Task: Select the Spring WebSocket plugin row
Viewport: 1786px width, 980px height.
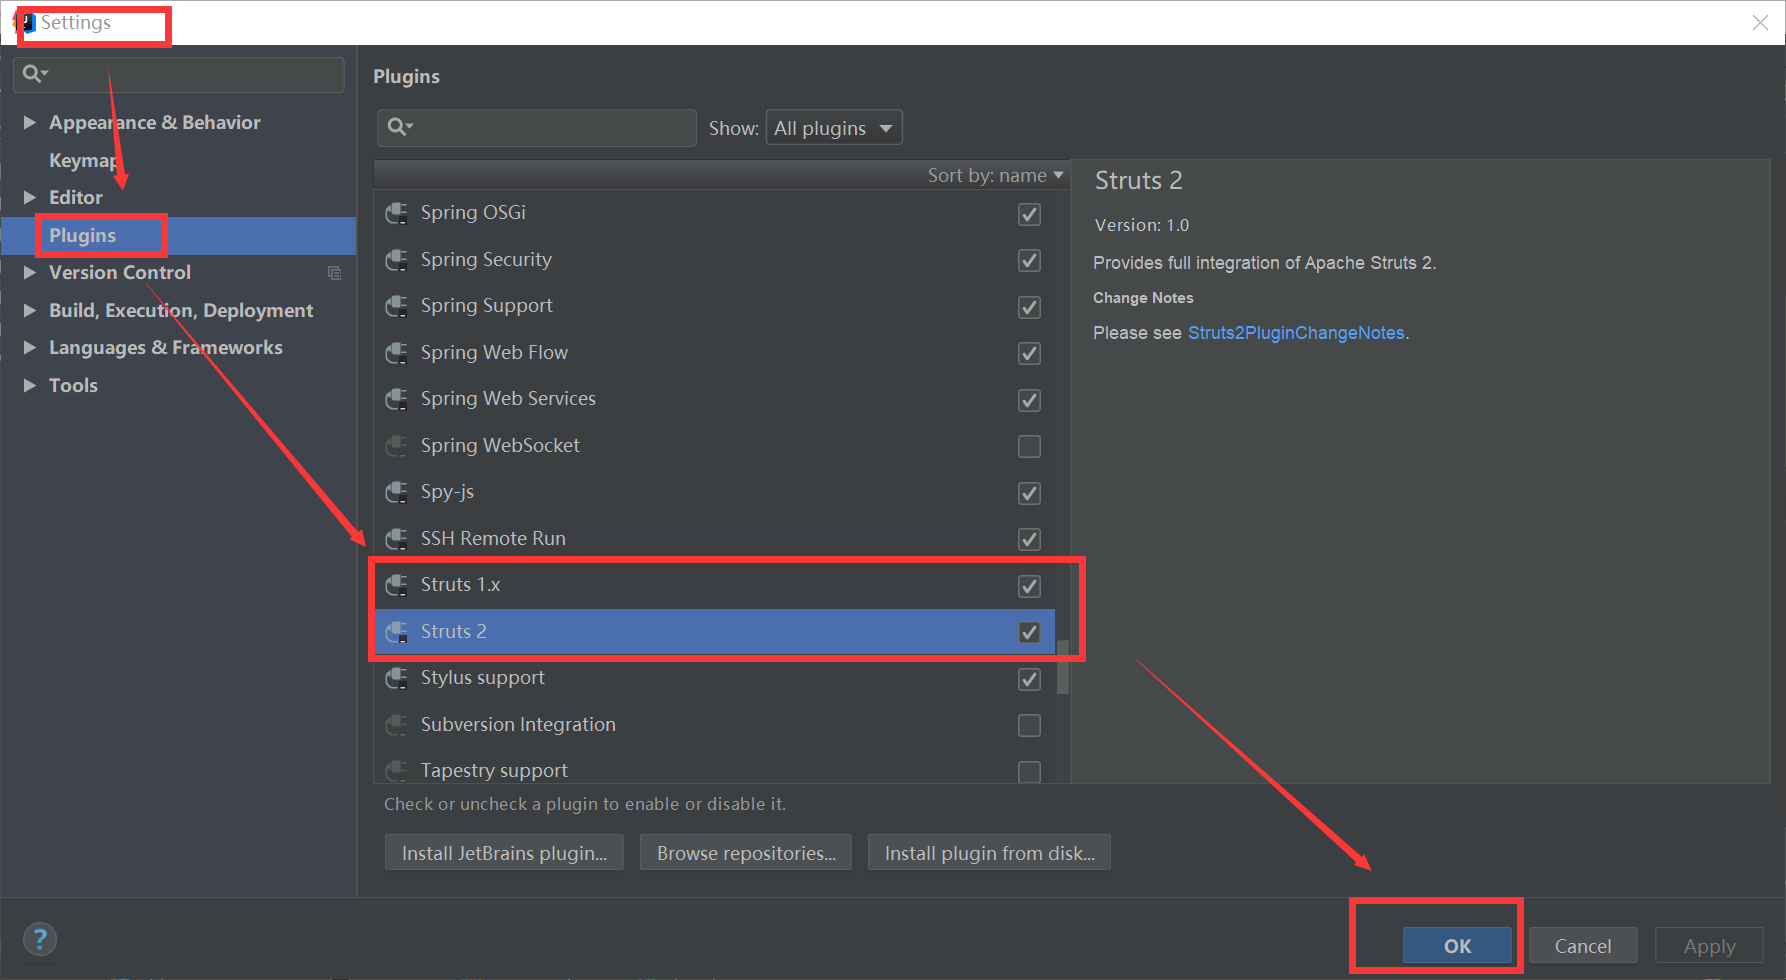Action: coord(714,446)
